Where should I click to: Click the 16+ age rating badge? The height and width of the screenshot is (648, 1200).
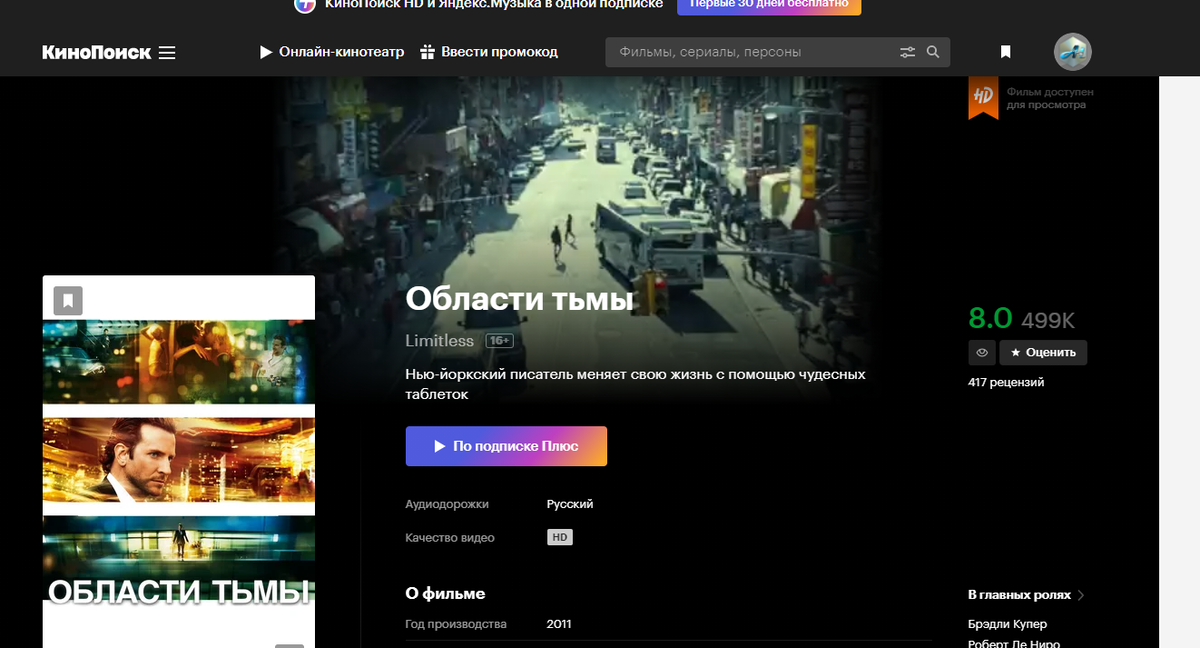(500, 340)
